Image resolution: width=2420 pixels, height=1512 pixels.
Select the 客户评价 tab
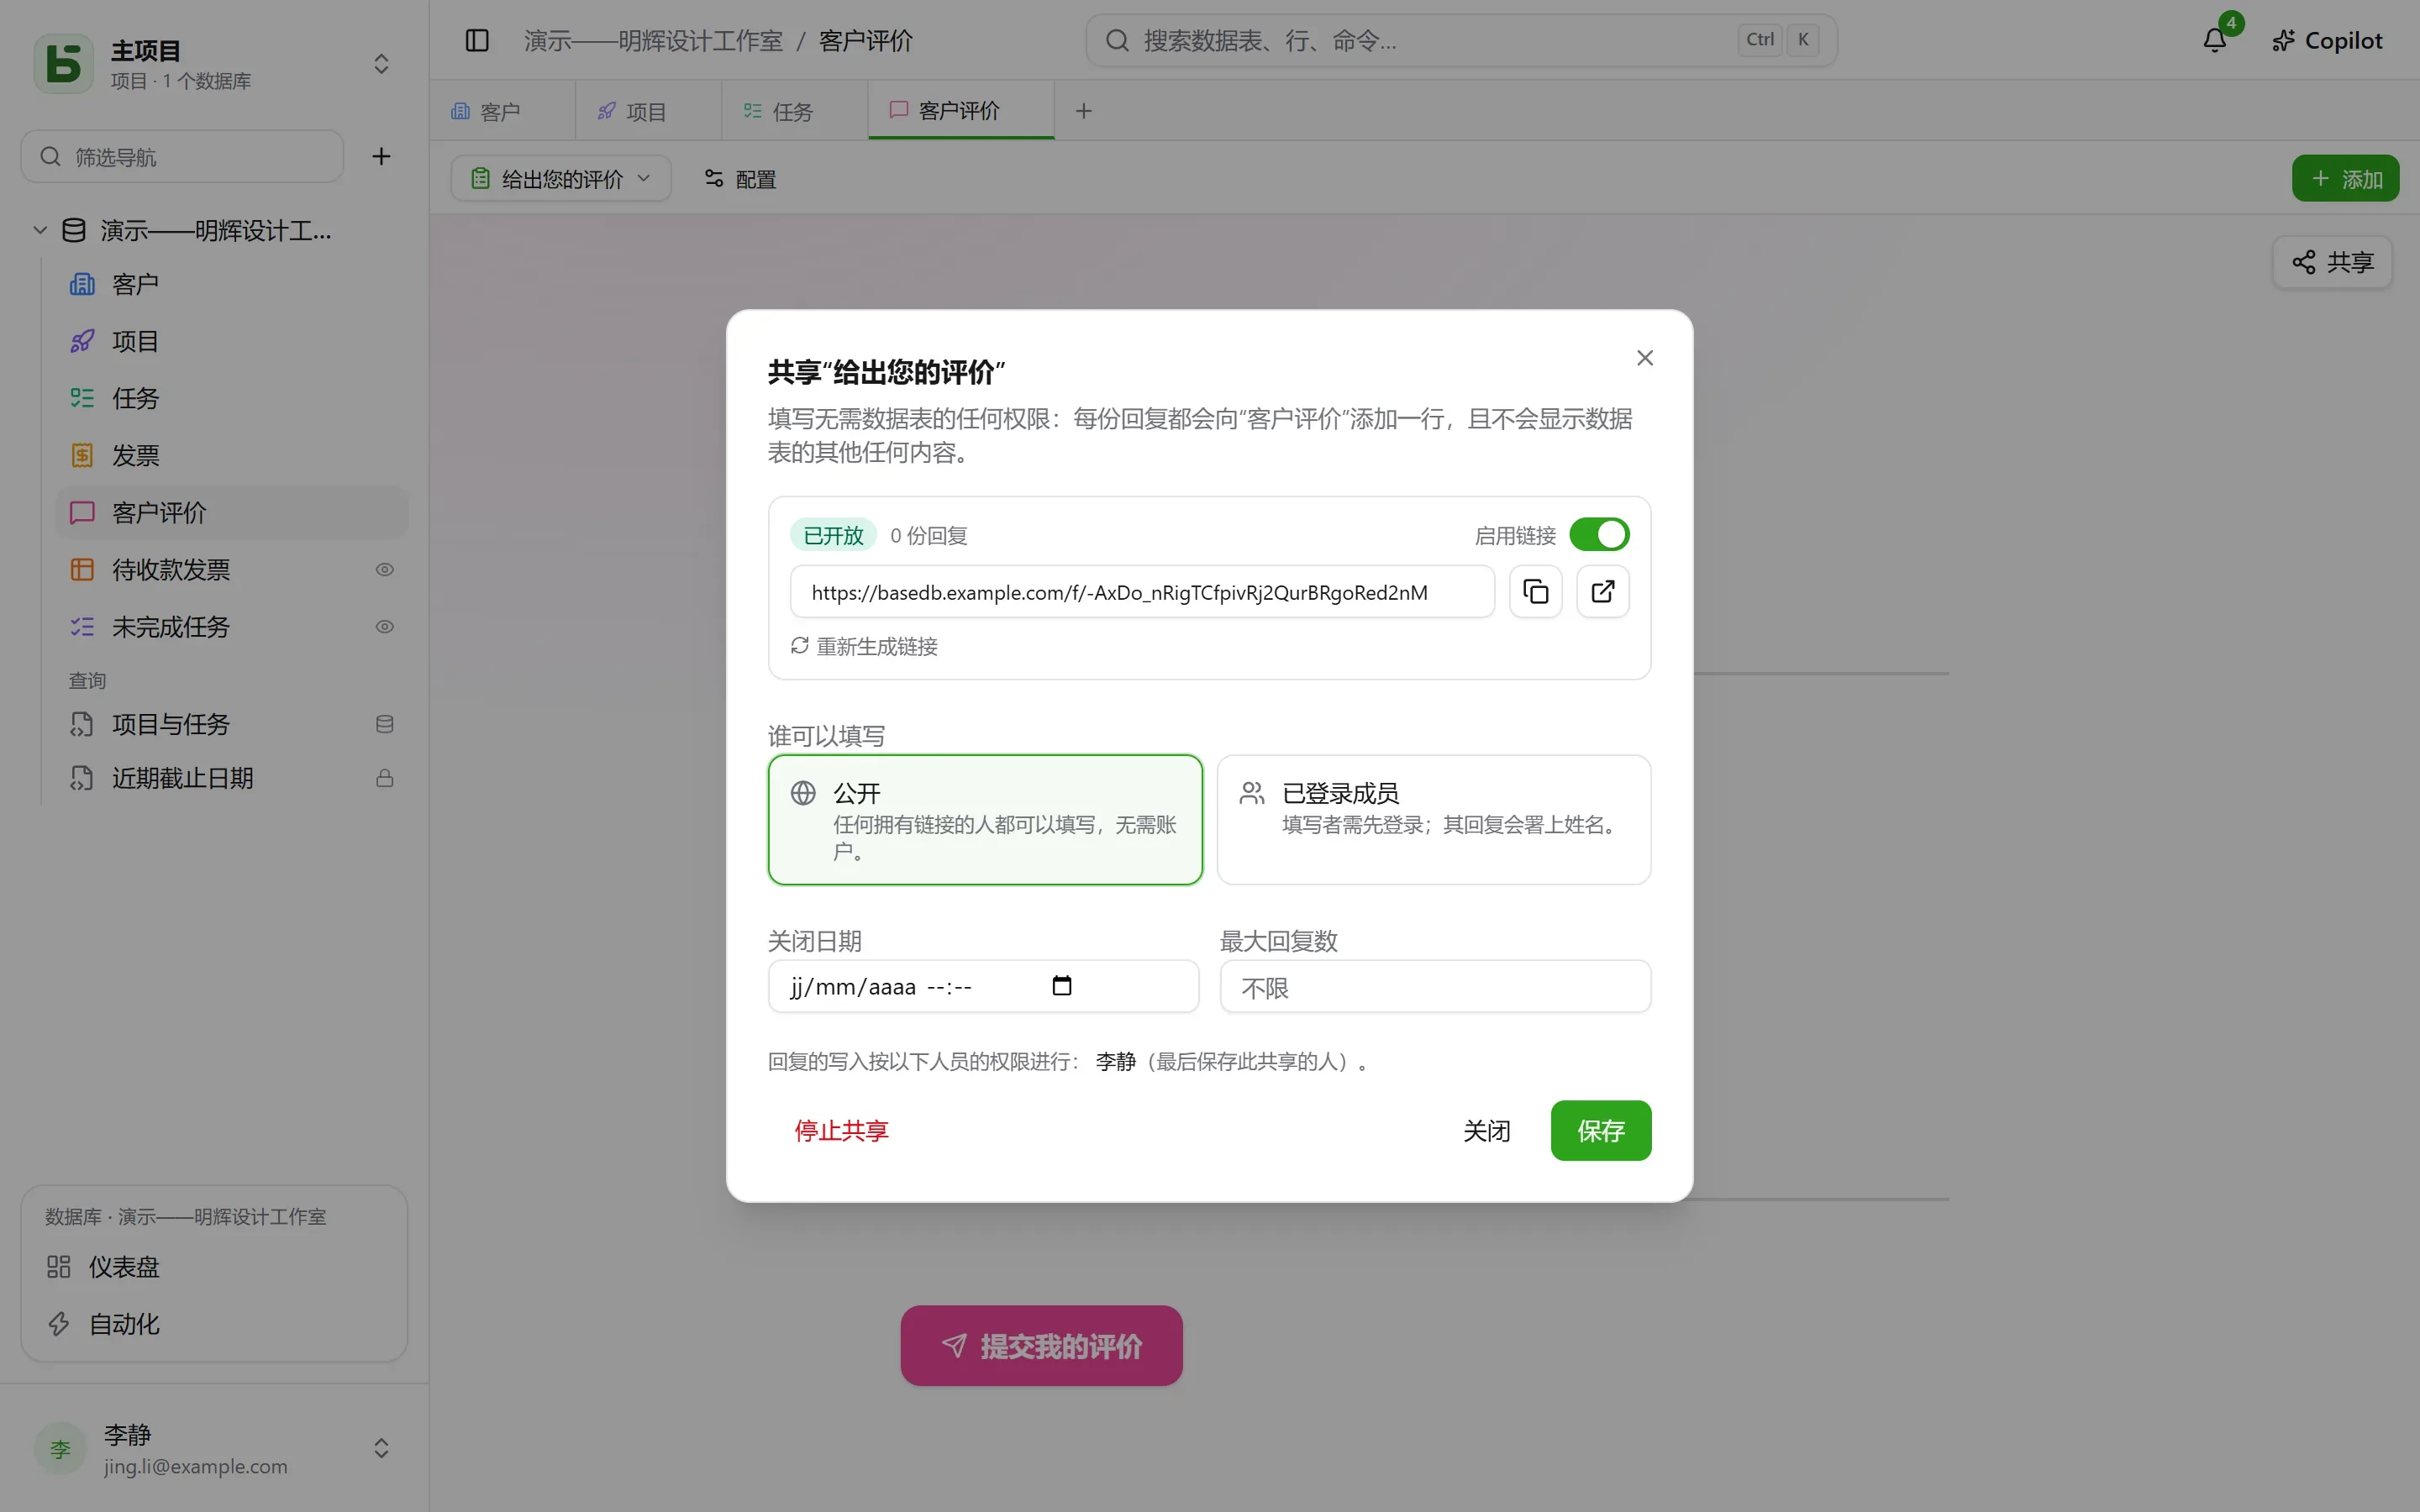(x=961, y=110)
